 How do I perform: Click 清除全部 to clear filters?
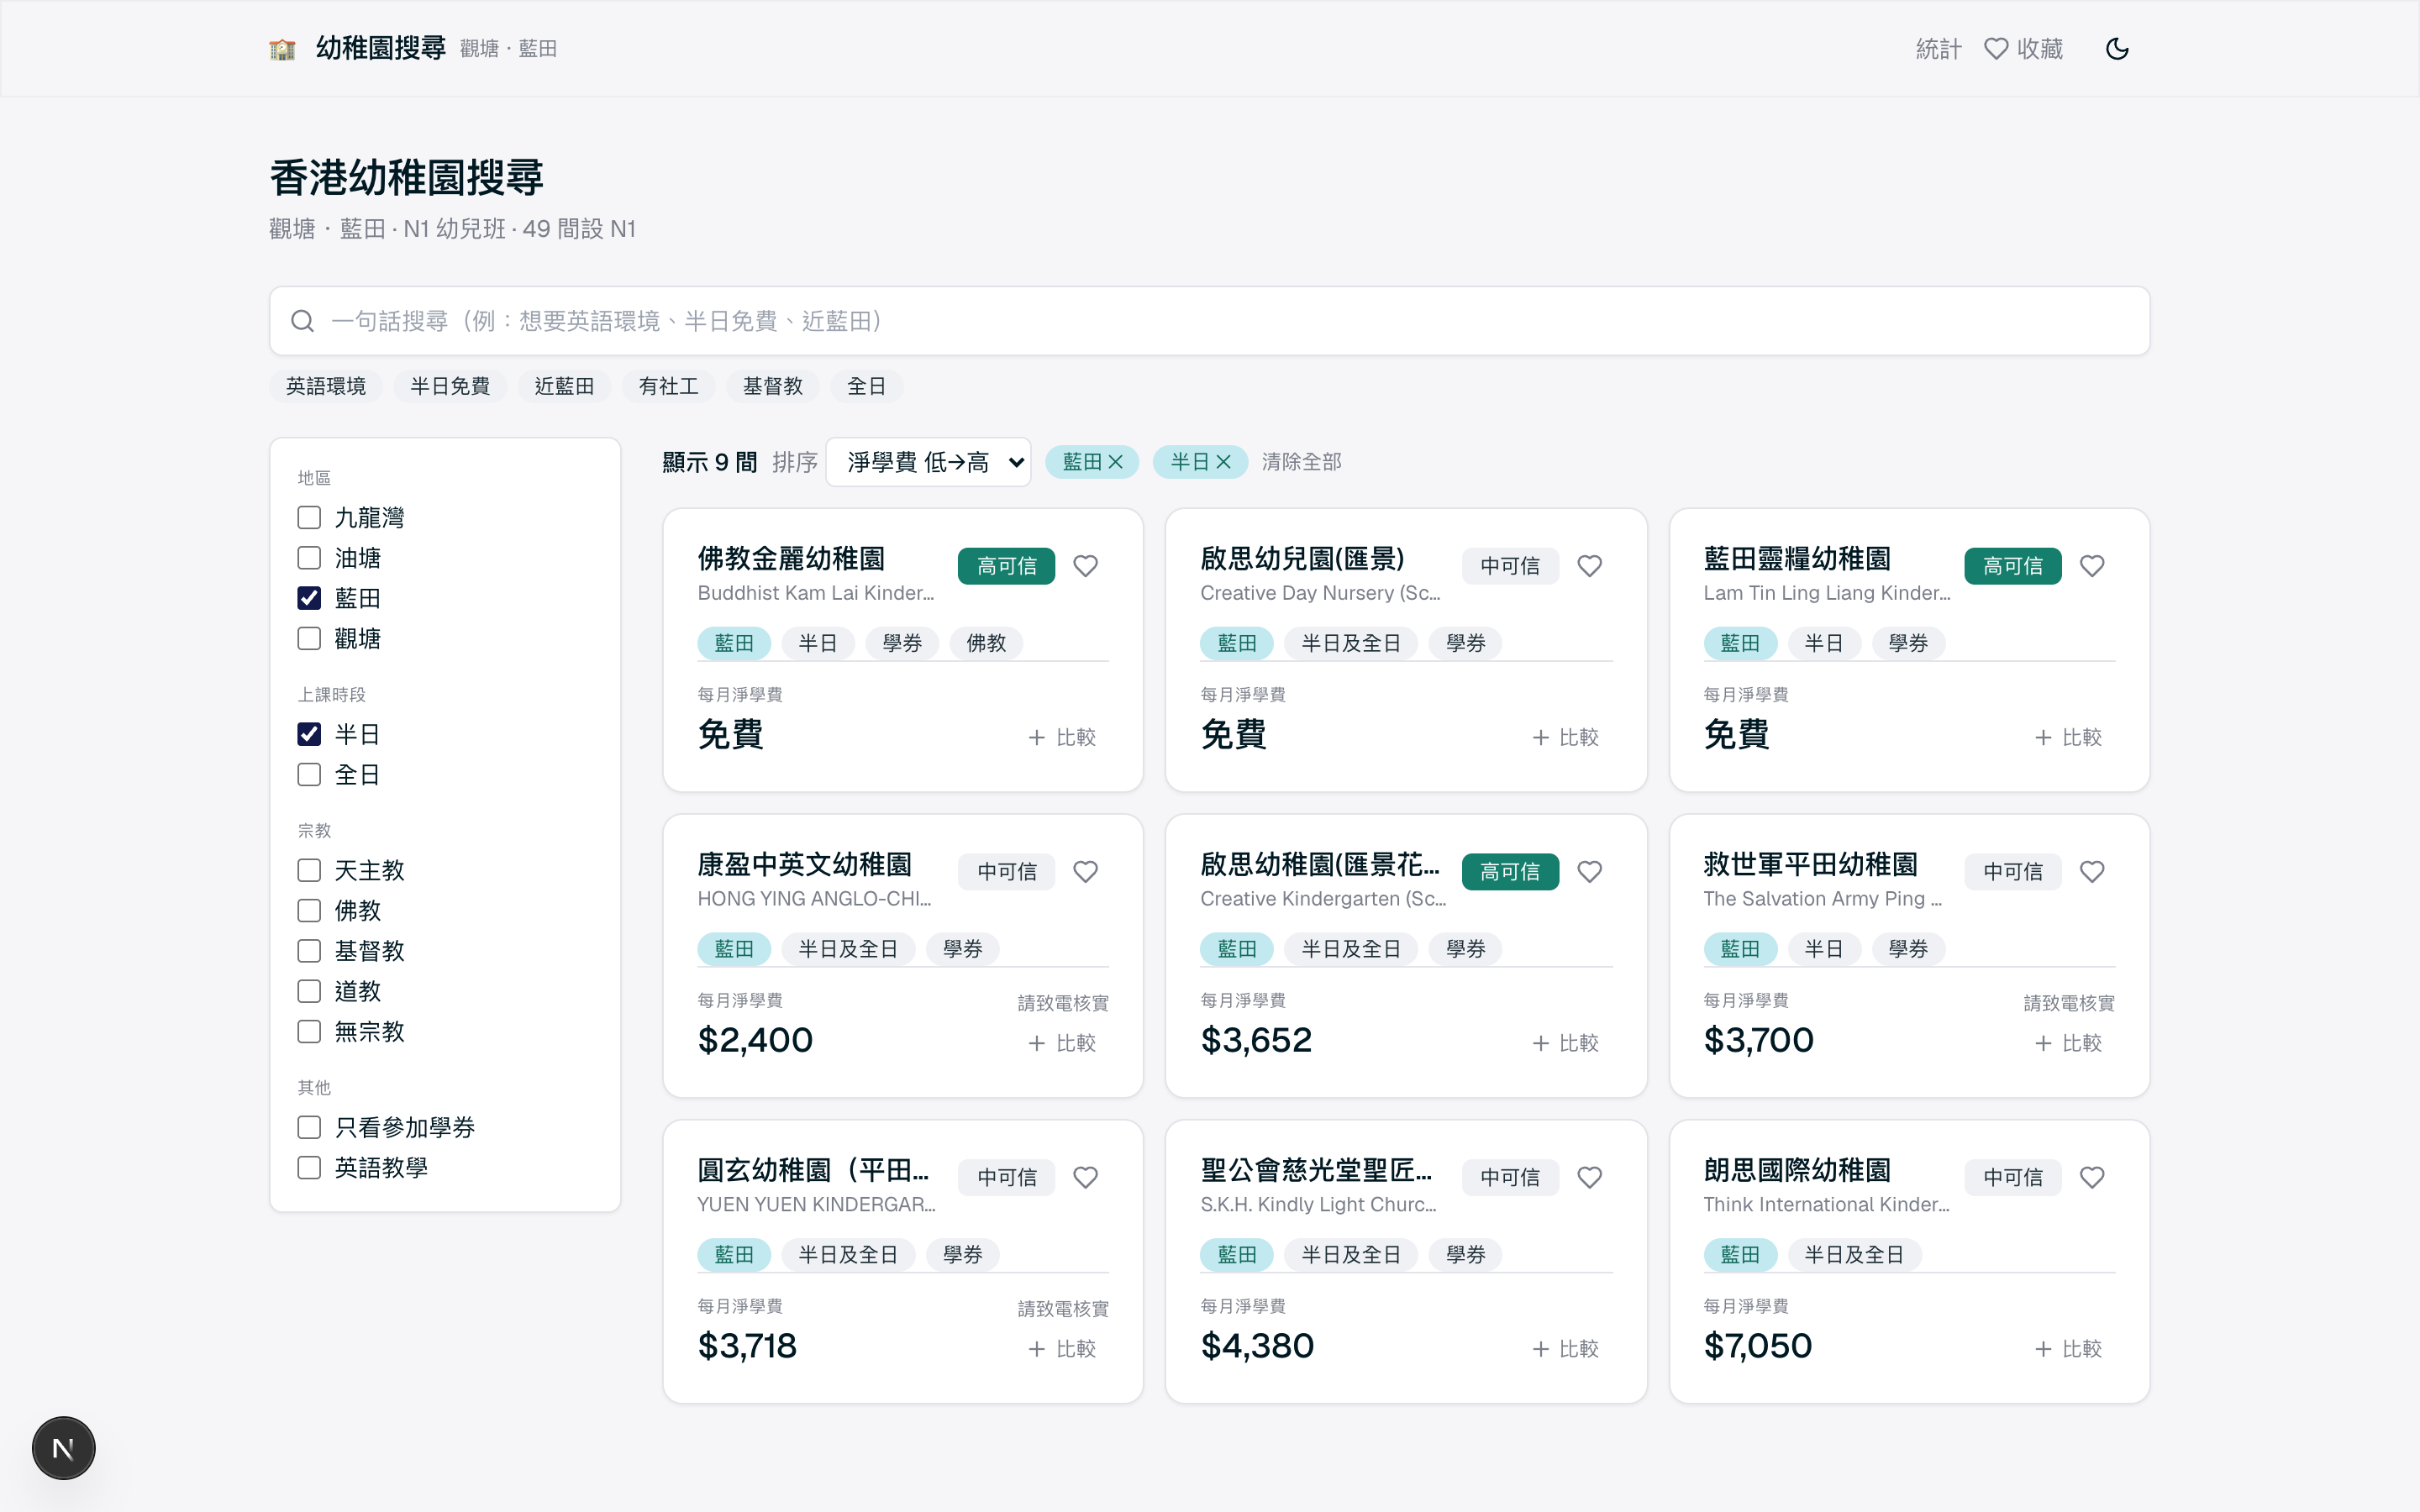[x=1301, y=462]
